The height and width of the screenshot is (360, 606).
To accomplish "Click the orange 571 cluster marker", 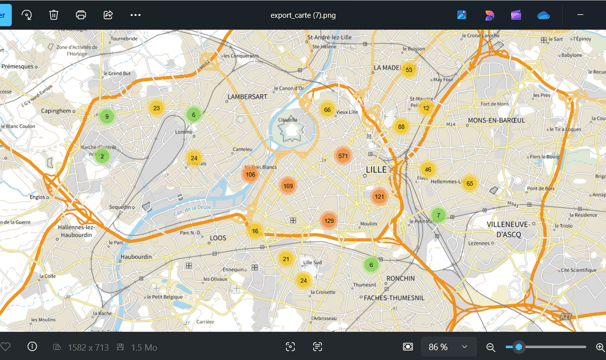I will [x=343, y=156].
